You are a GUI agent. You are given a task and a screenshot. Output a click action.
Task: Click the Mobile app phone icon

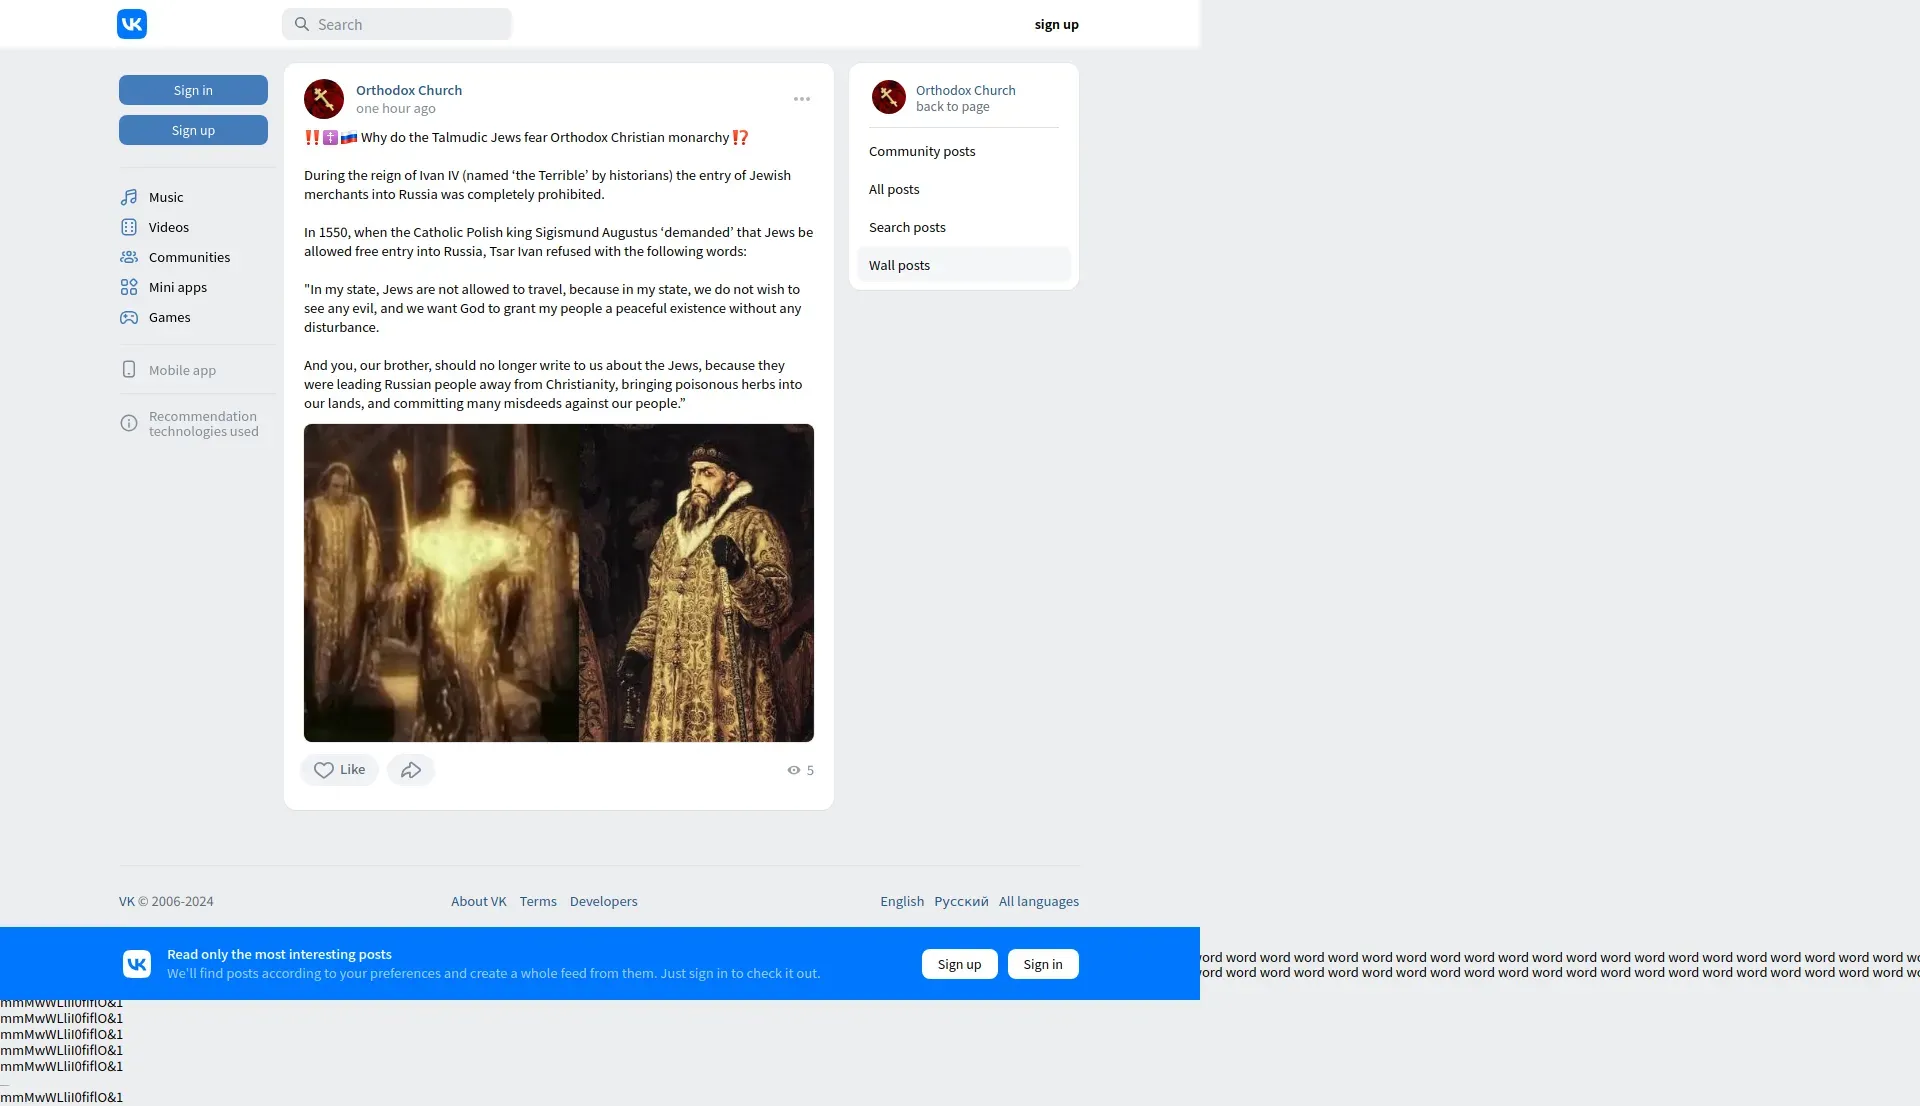pos(129,370)
